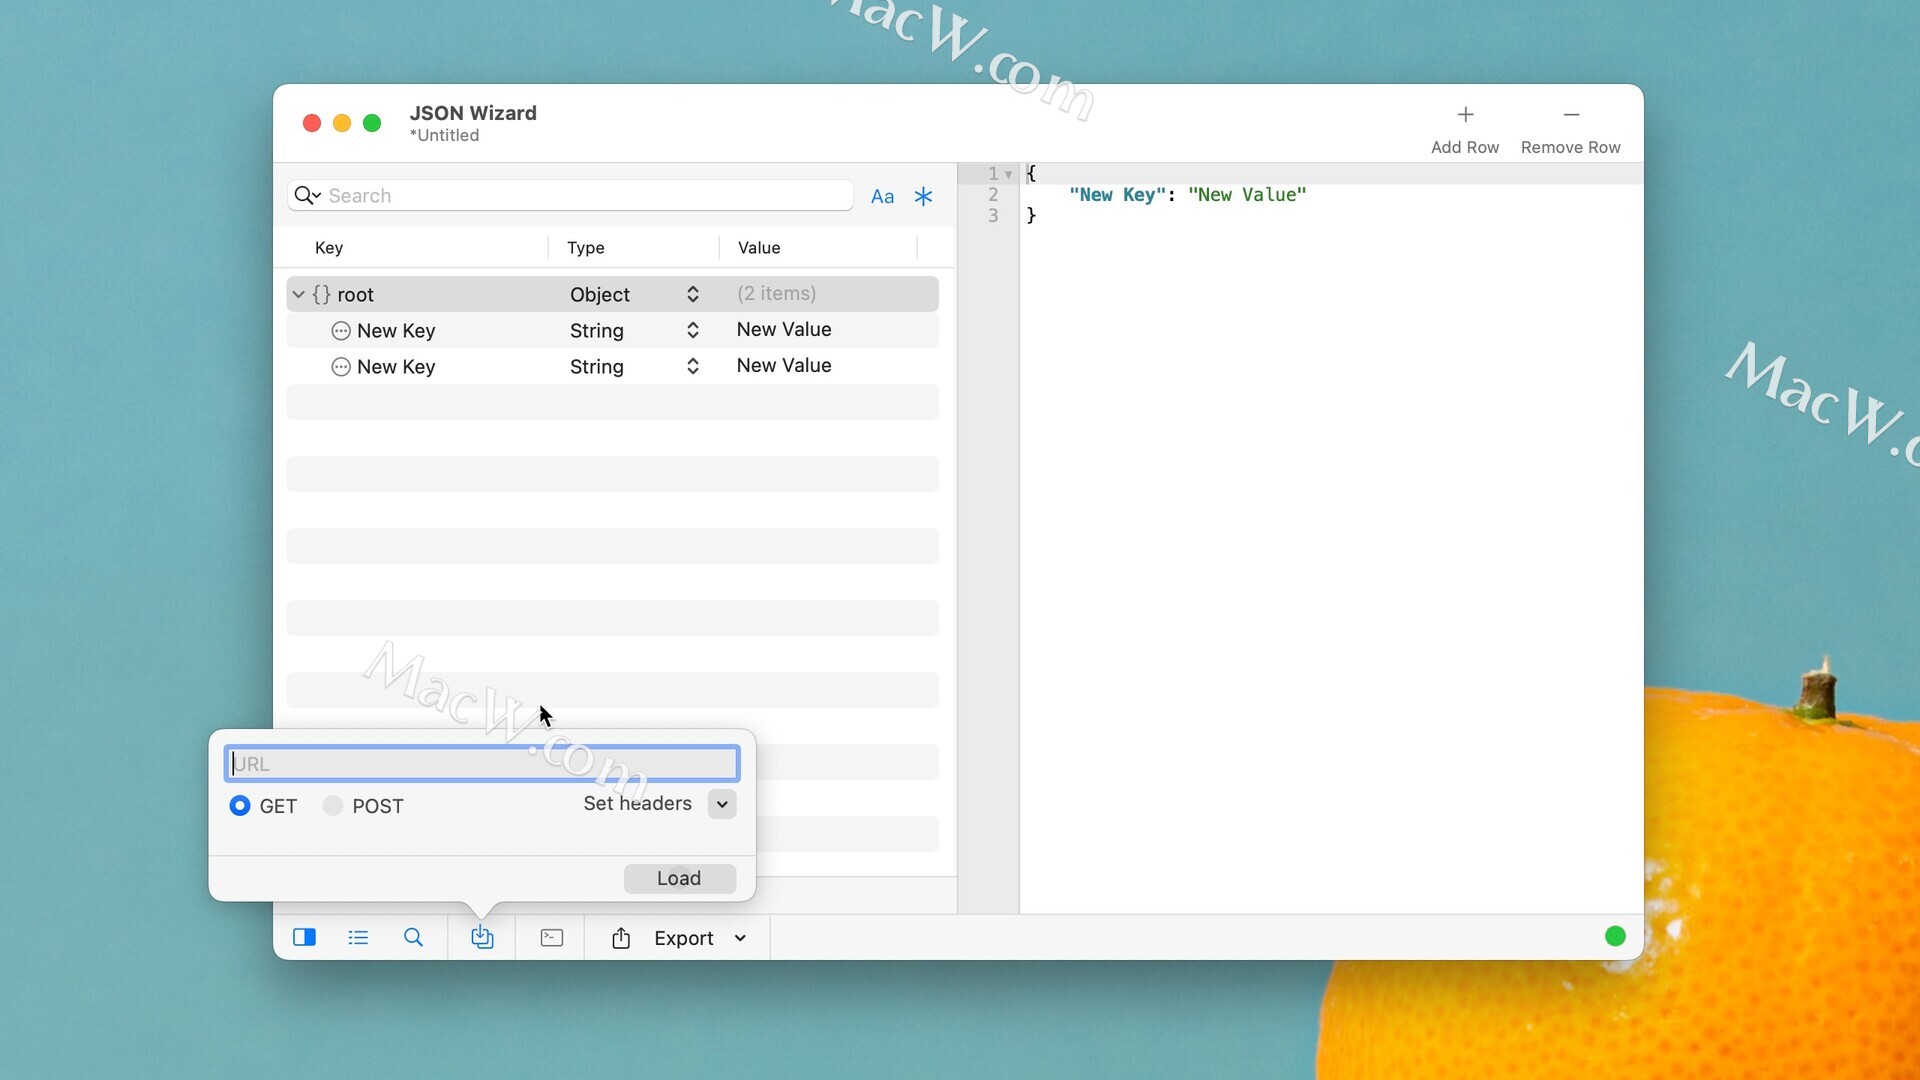The image size is (1920, 1080).
Task: Click the list view icon
Action: pos(358,937)
